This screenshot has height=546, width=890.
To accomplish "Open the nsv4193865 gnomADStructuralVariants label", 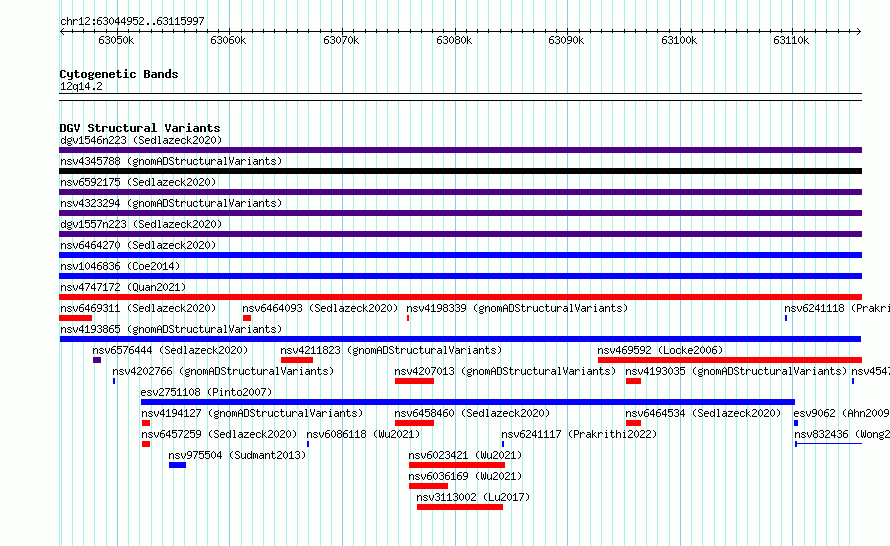I will 171,329.
